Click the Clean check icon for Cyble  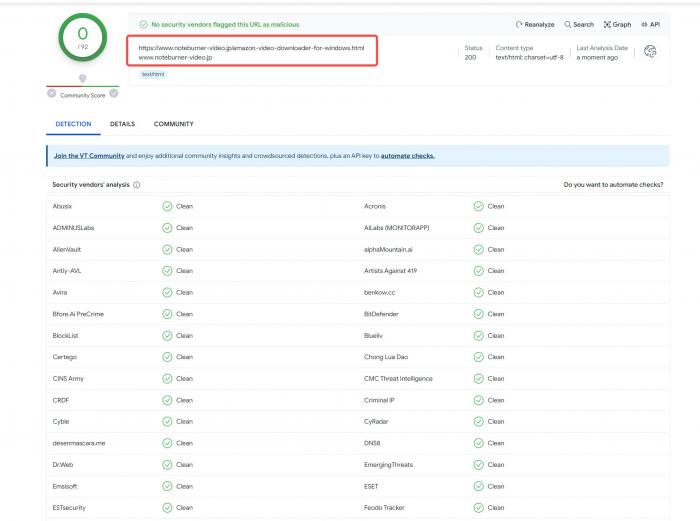click(167, 421)
